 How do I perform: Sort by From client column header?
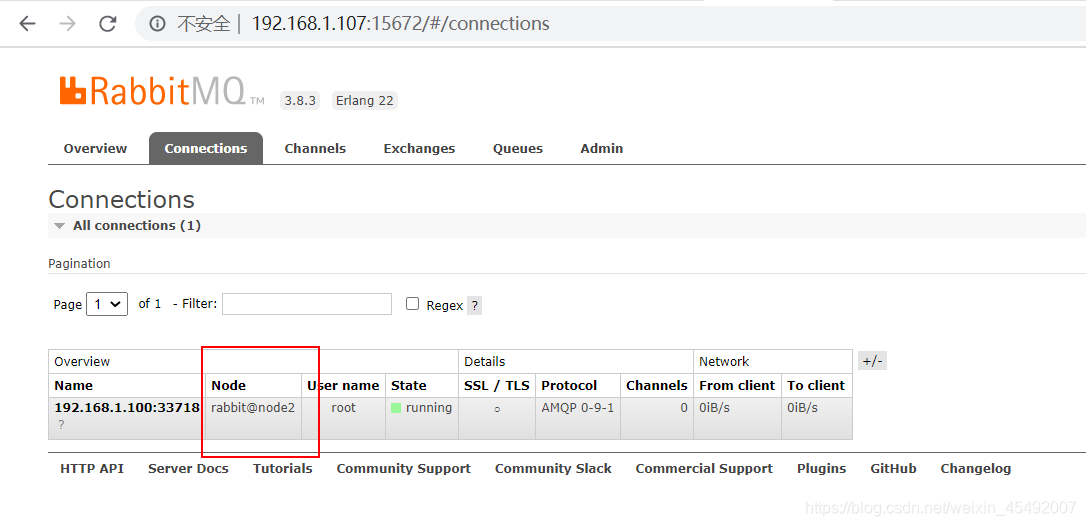pos(737,385)
